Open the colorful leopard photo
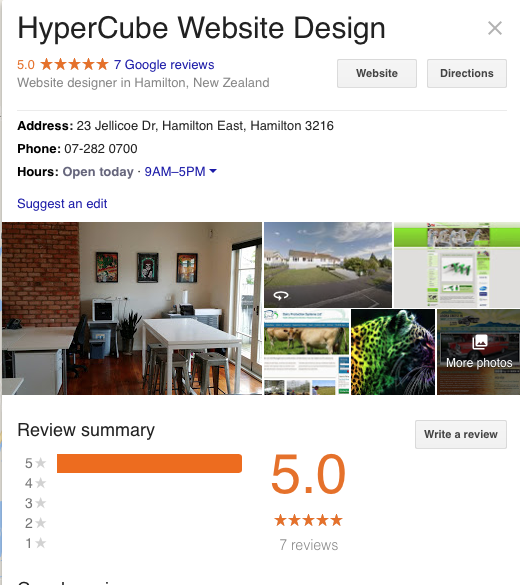 pyautogui.click(x=393, y=352)
